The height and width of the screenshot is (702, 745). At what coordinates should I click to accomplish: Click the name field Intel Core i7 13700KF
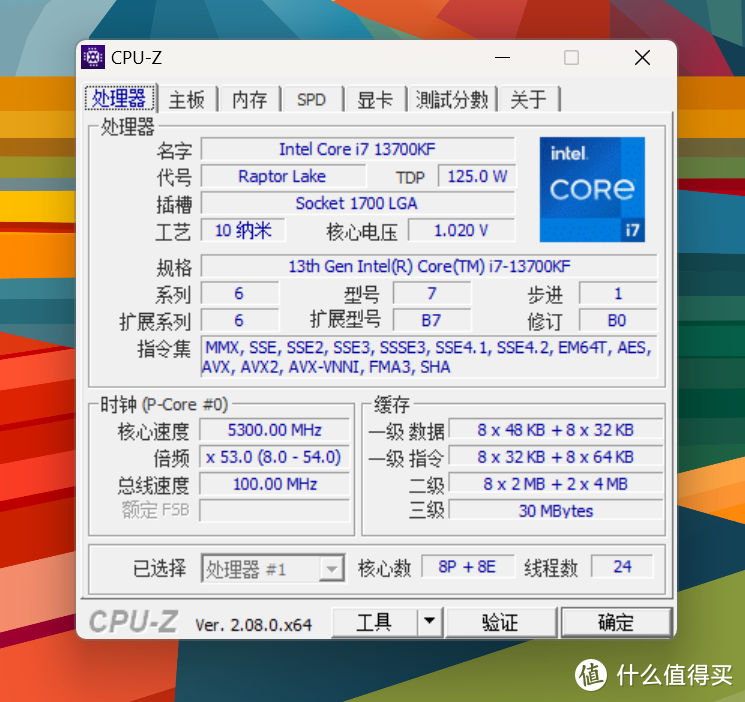point(358,149)
